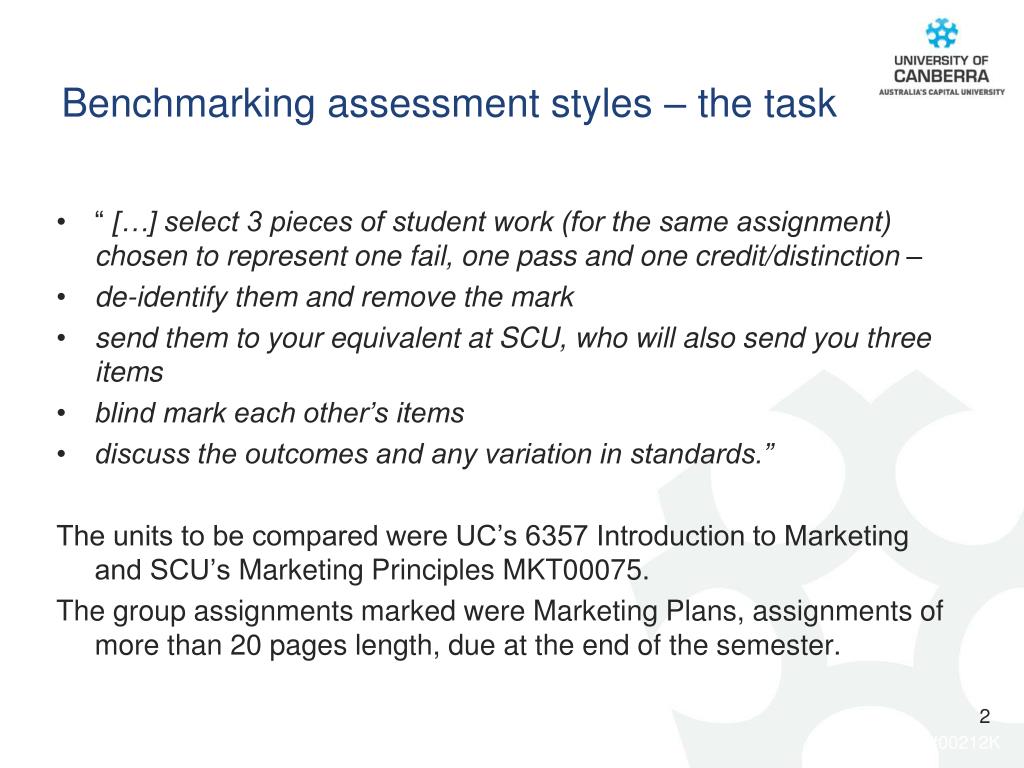Click the slide number 2

pos(985,717)
